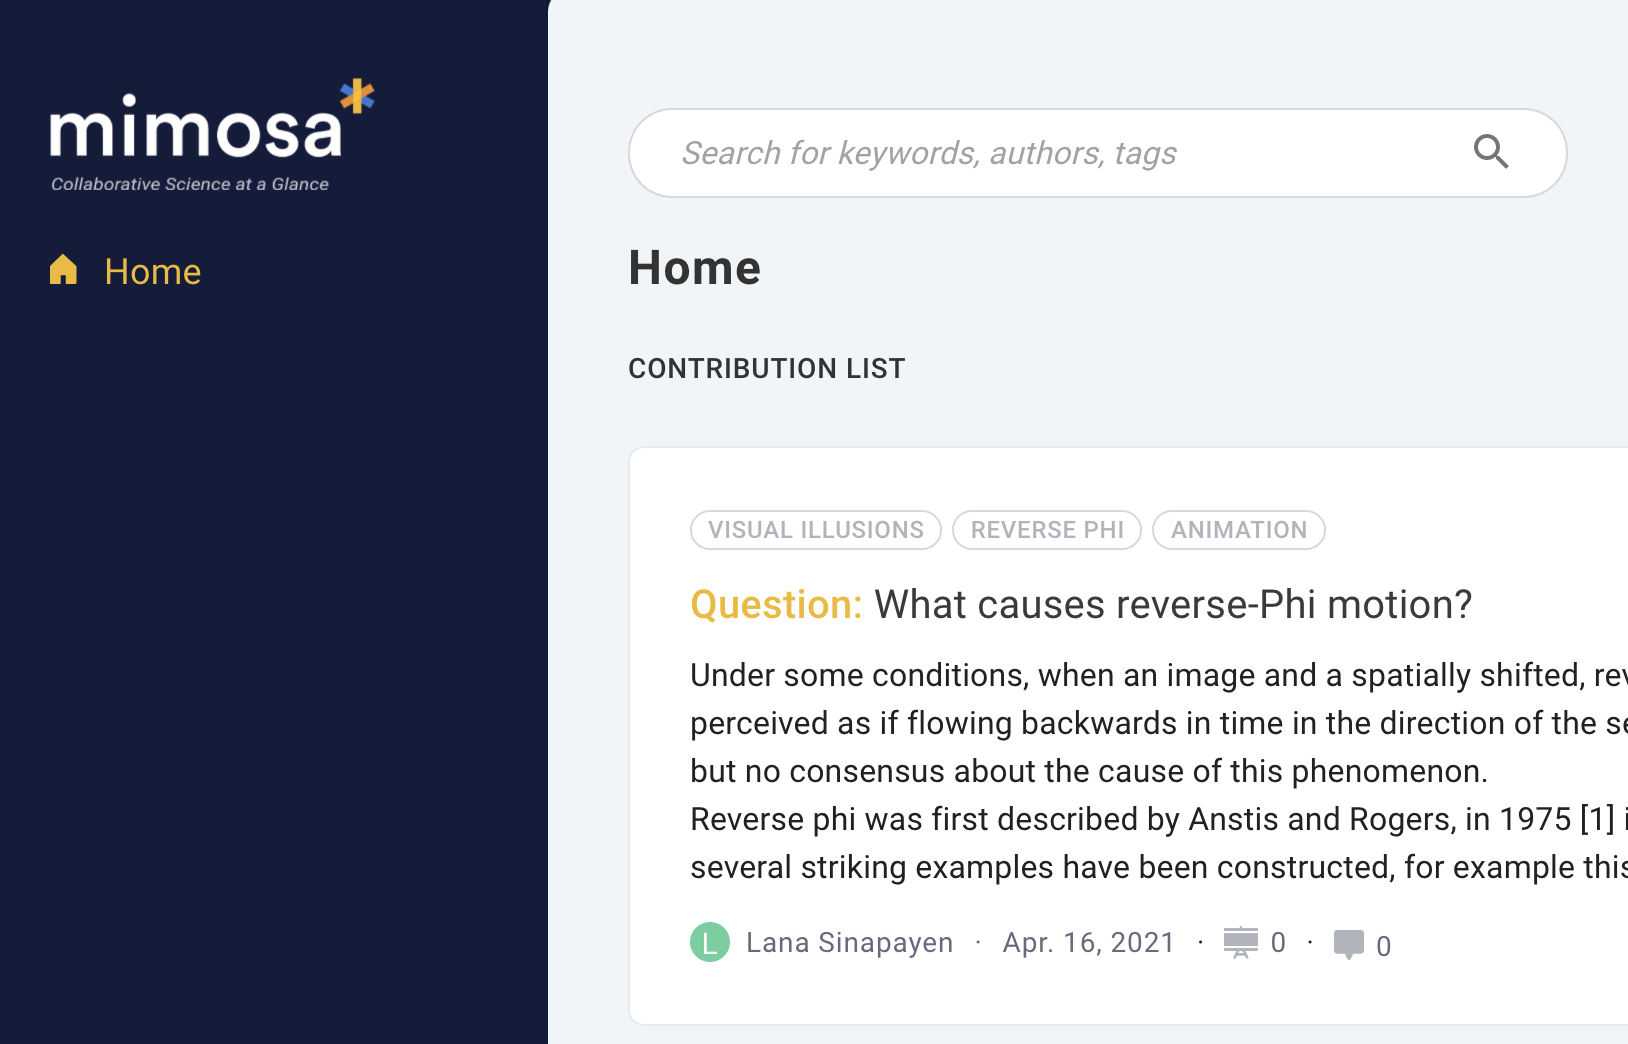Open the question about reverse-Phi motion

[1172, 604]
